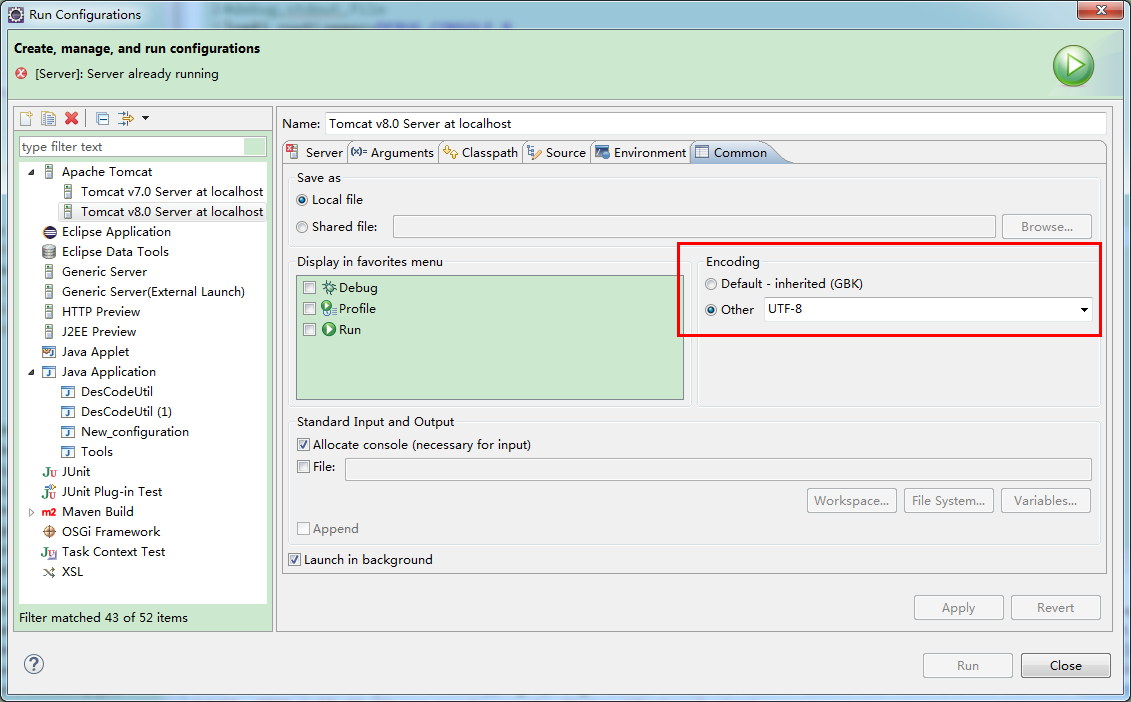This screenshot has height=702, width=1131.
Task: Collapse the Java Application tree node
Action: [31, 372]
